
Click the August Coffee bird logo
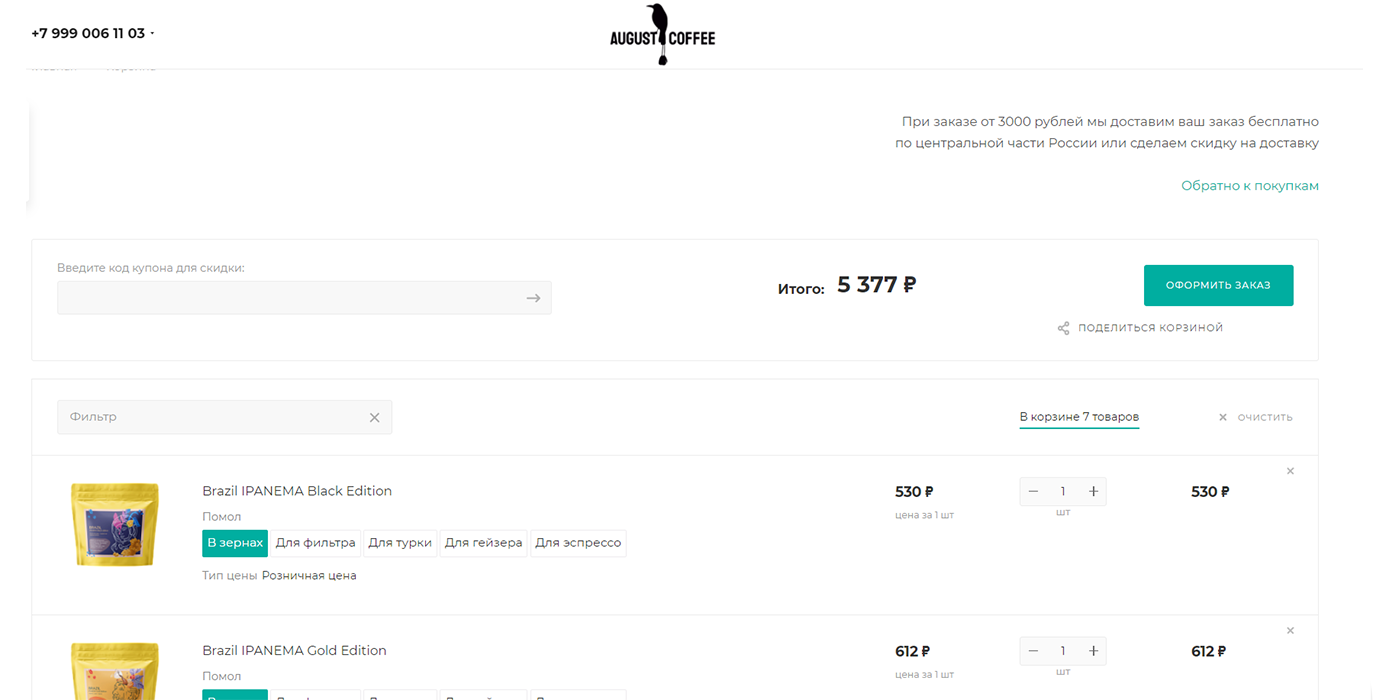click(x=662, y=35)
